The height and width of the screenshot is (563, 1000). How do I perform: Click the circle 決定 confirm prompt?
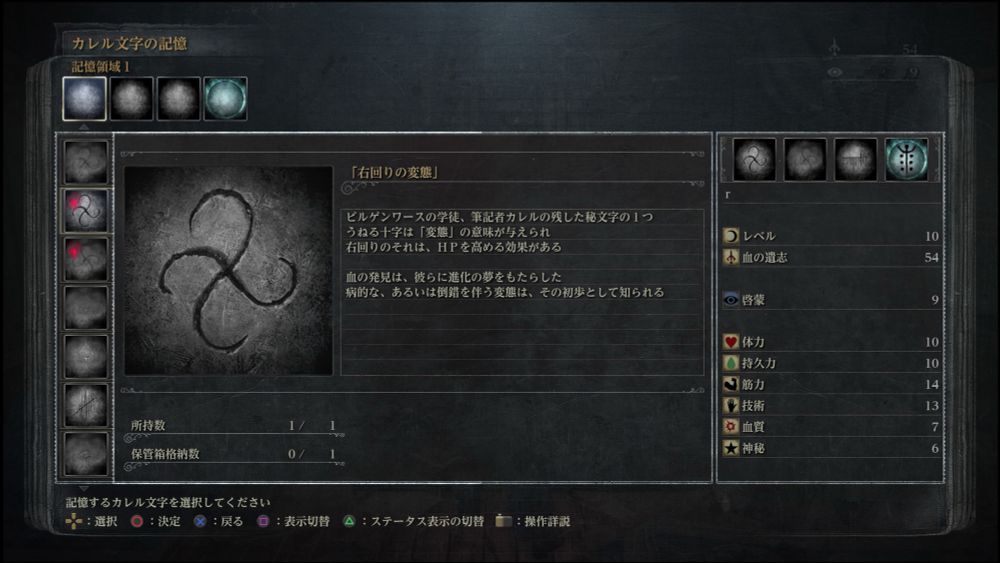tap(156, 521)
